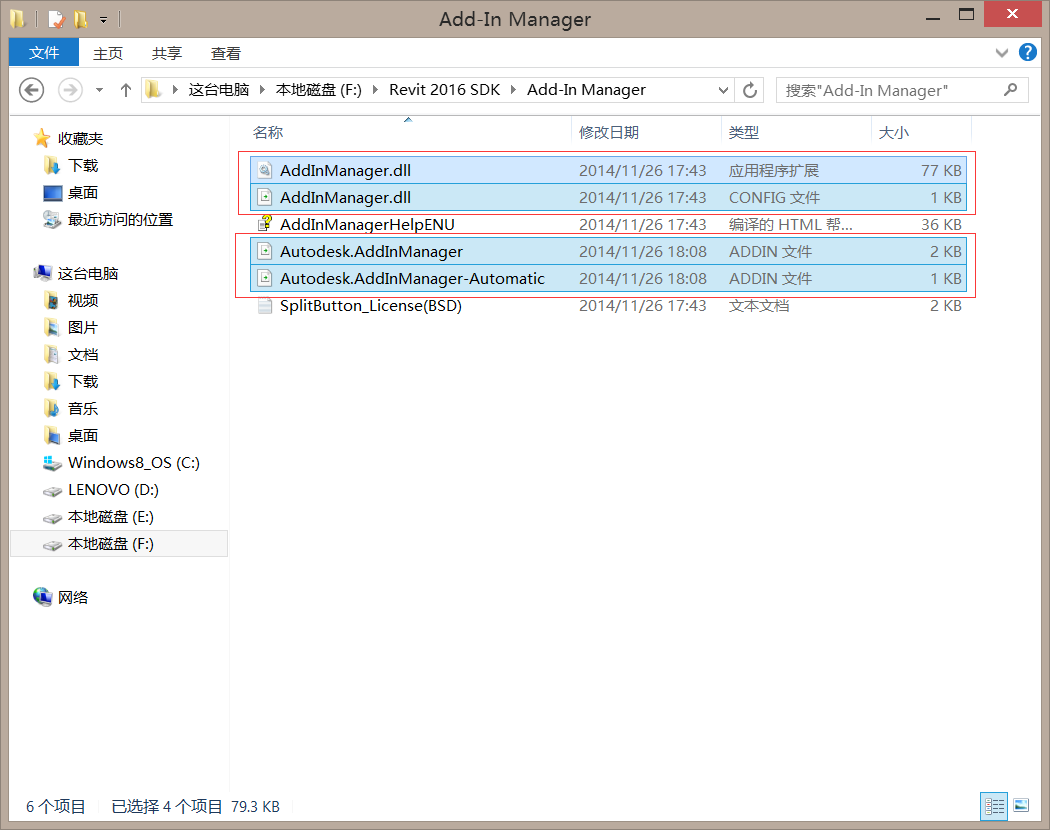Open 桌面 under favorites
The image size is (1050, 830).
83,193
